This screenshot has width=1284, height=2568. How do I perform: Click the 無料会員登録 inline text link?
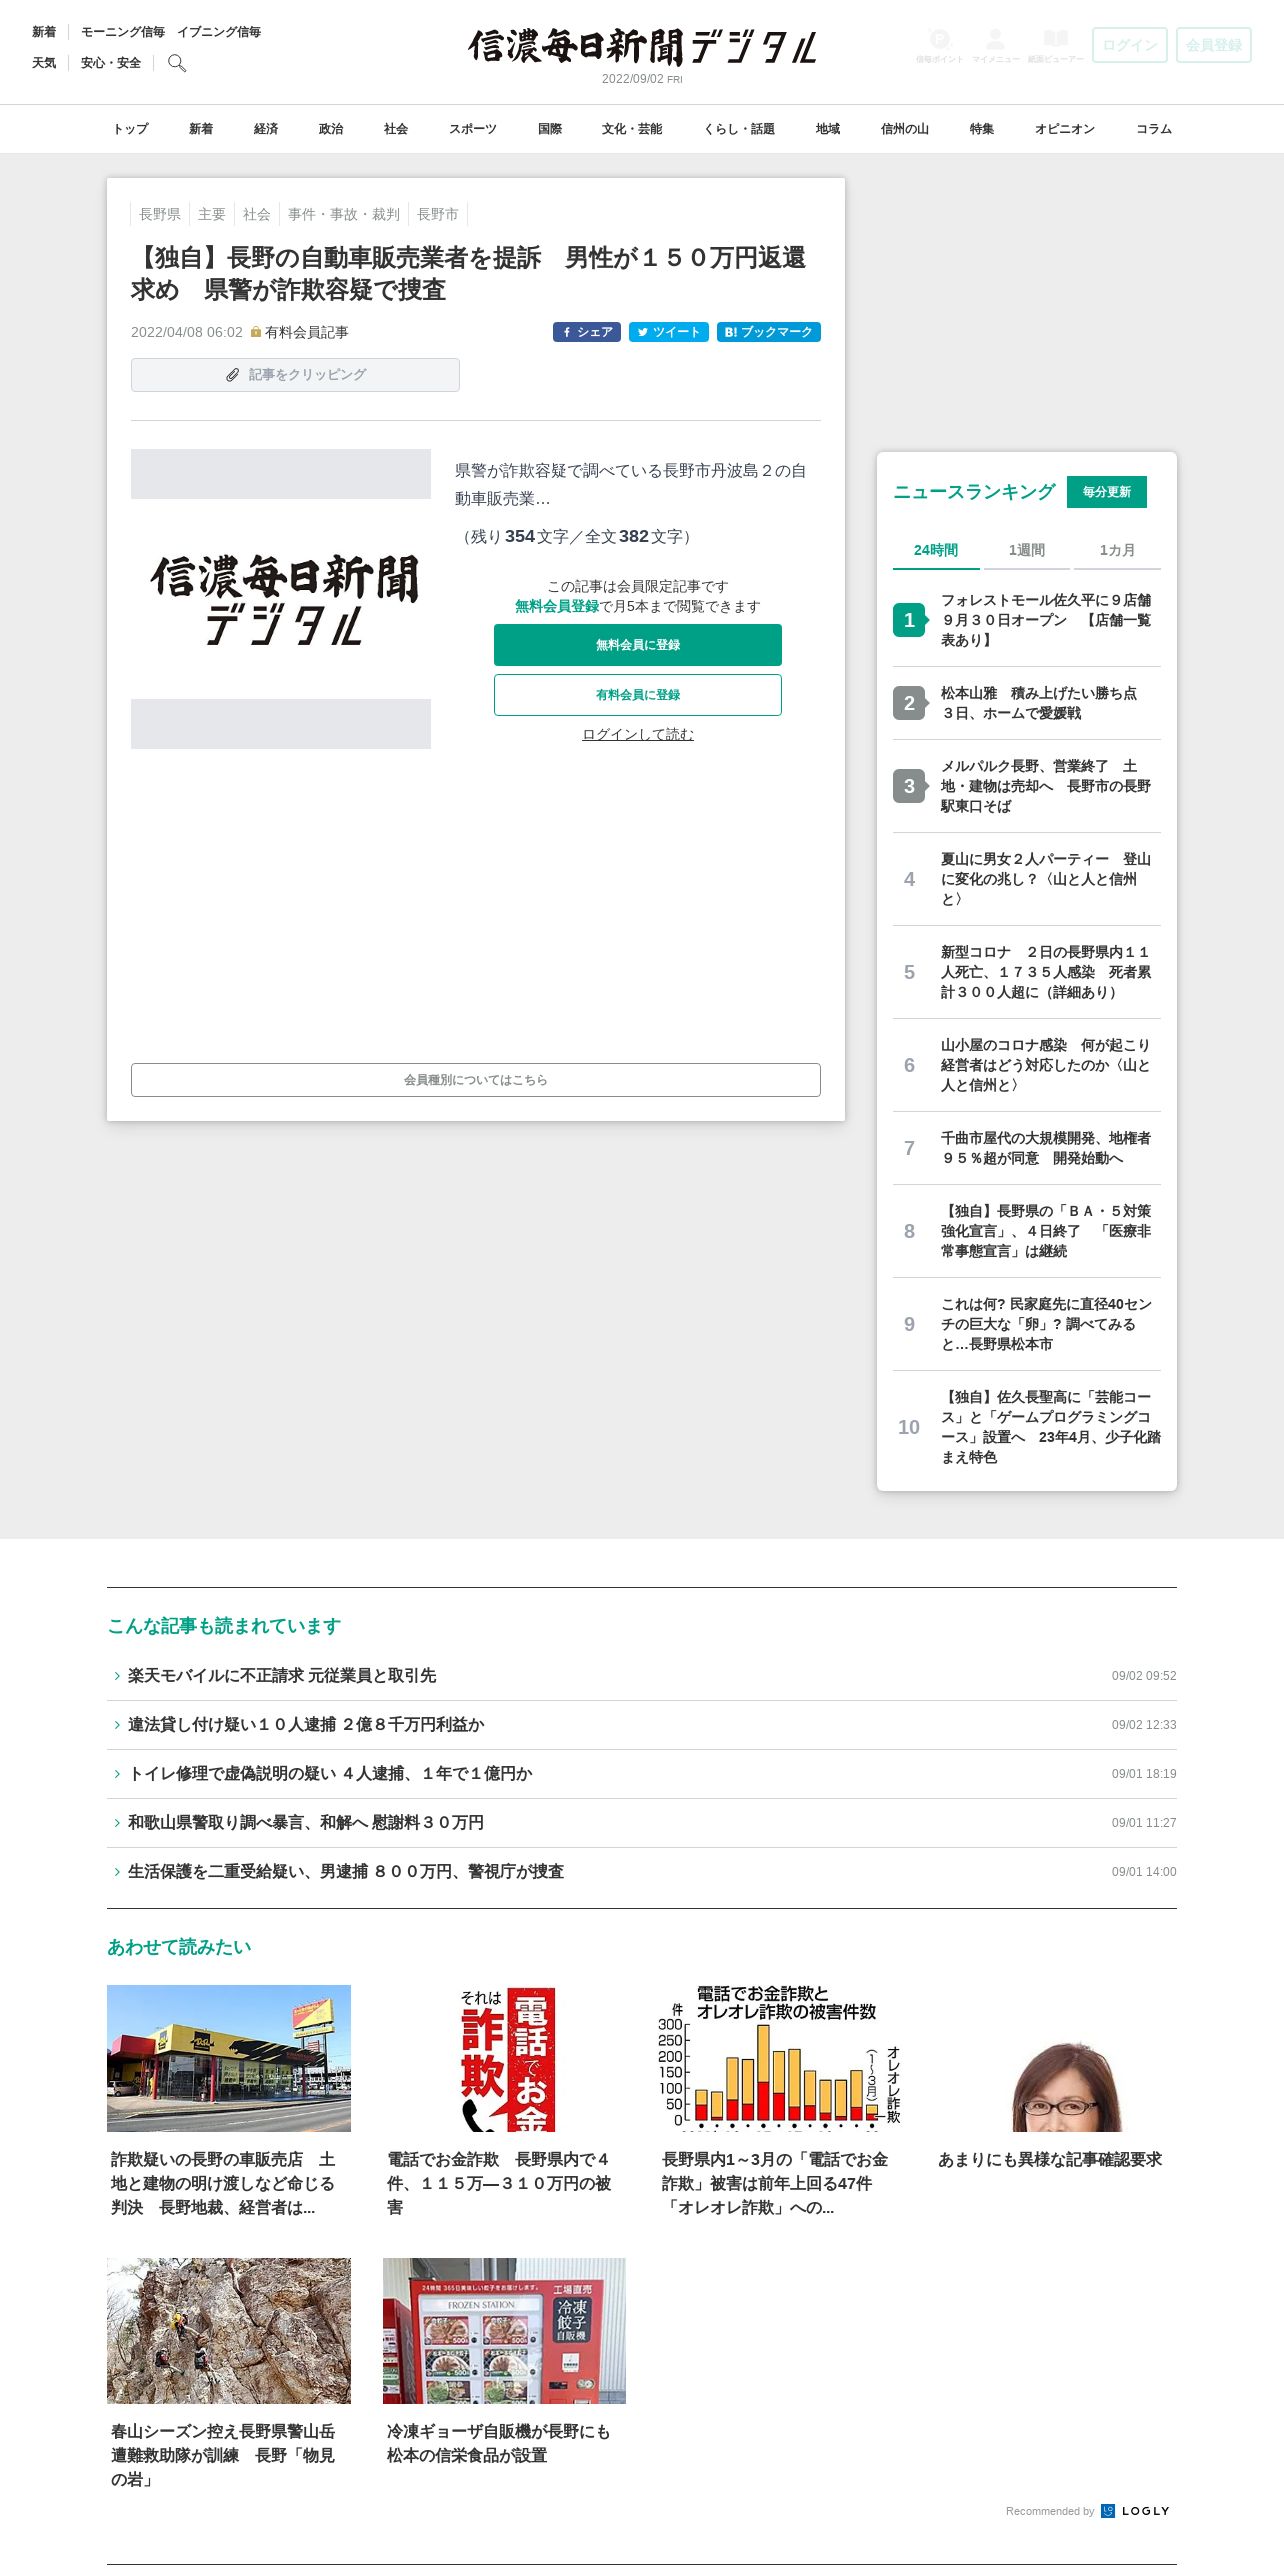tap(557, 606)
